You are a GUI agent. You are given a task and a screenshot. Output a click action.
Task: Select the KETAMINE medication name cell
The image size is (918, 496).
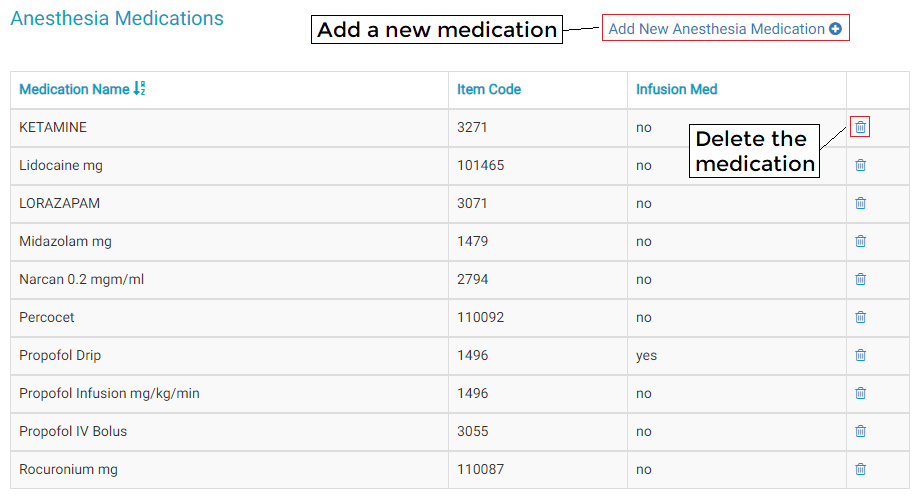point(53,127)
